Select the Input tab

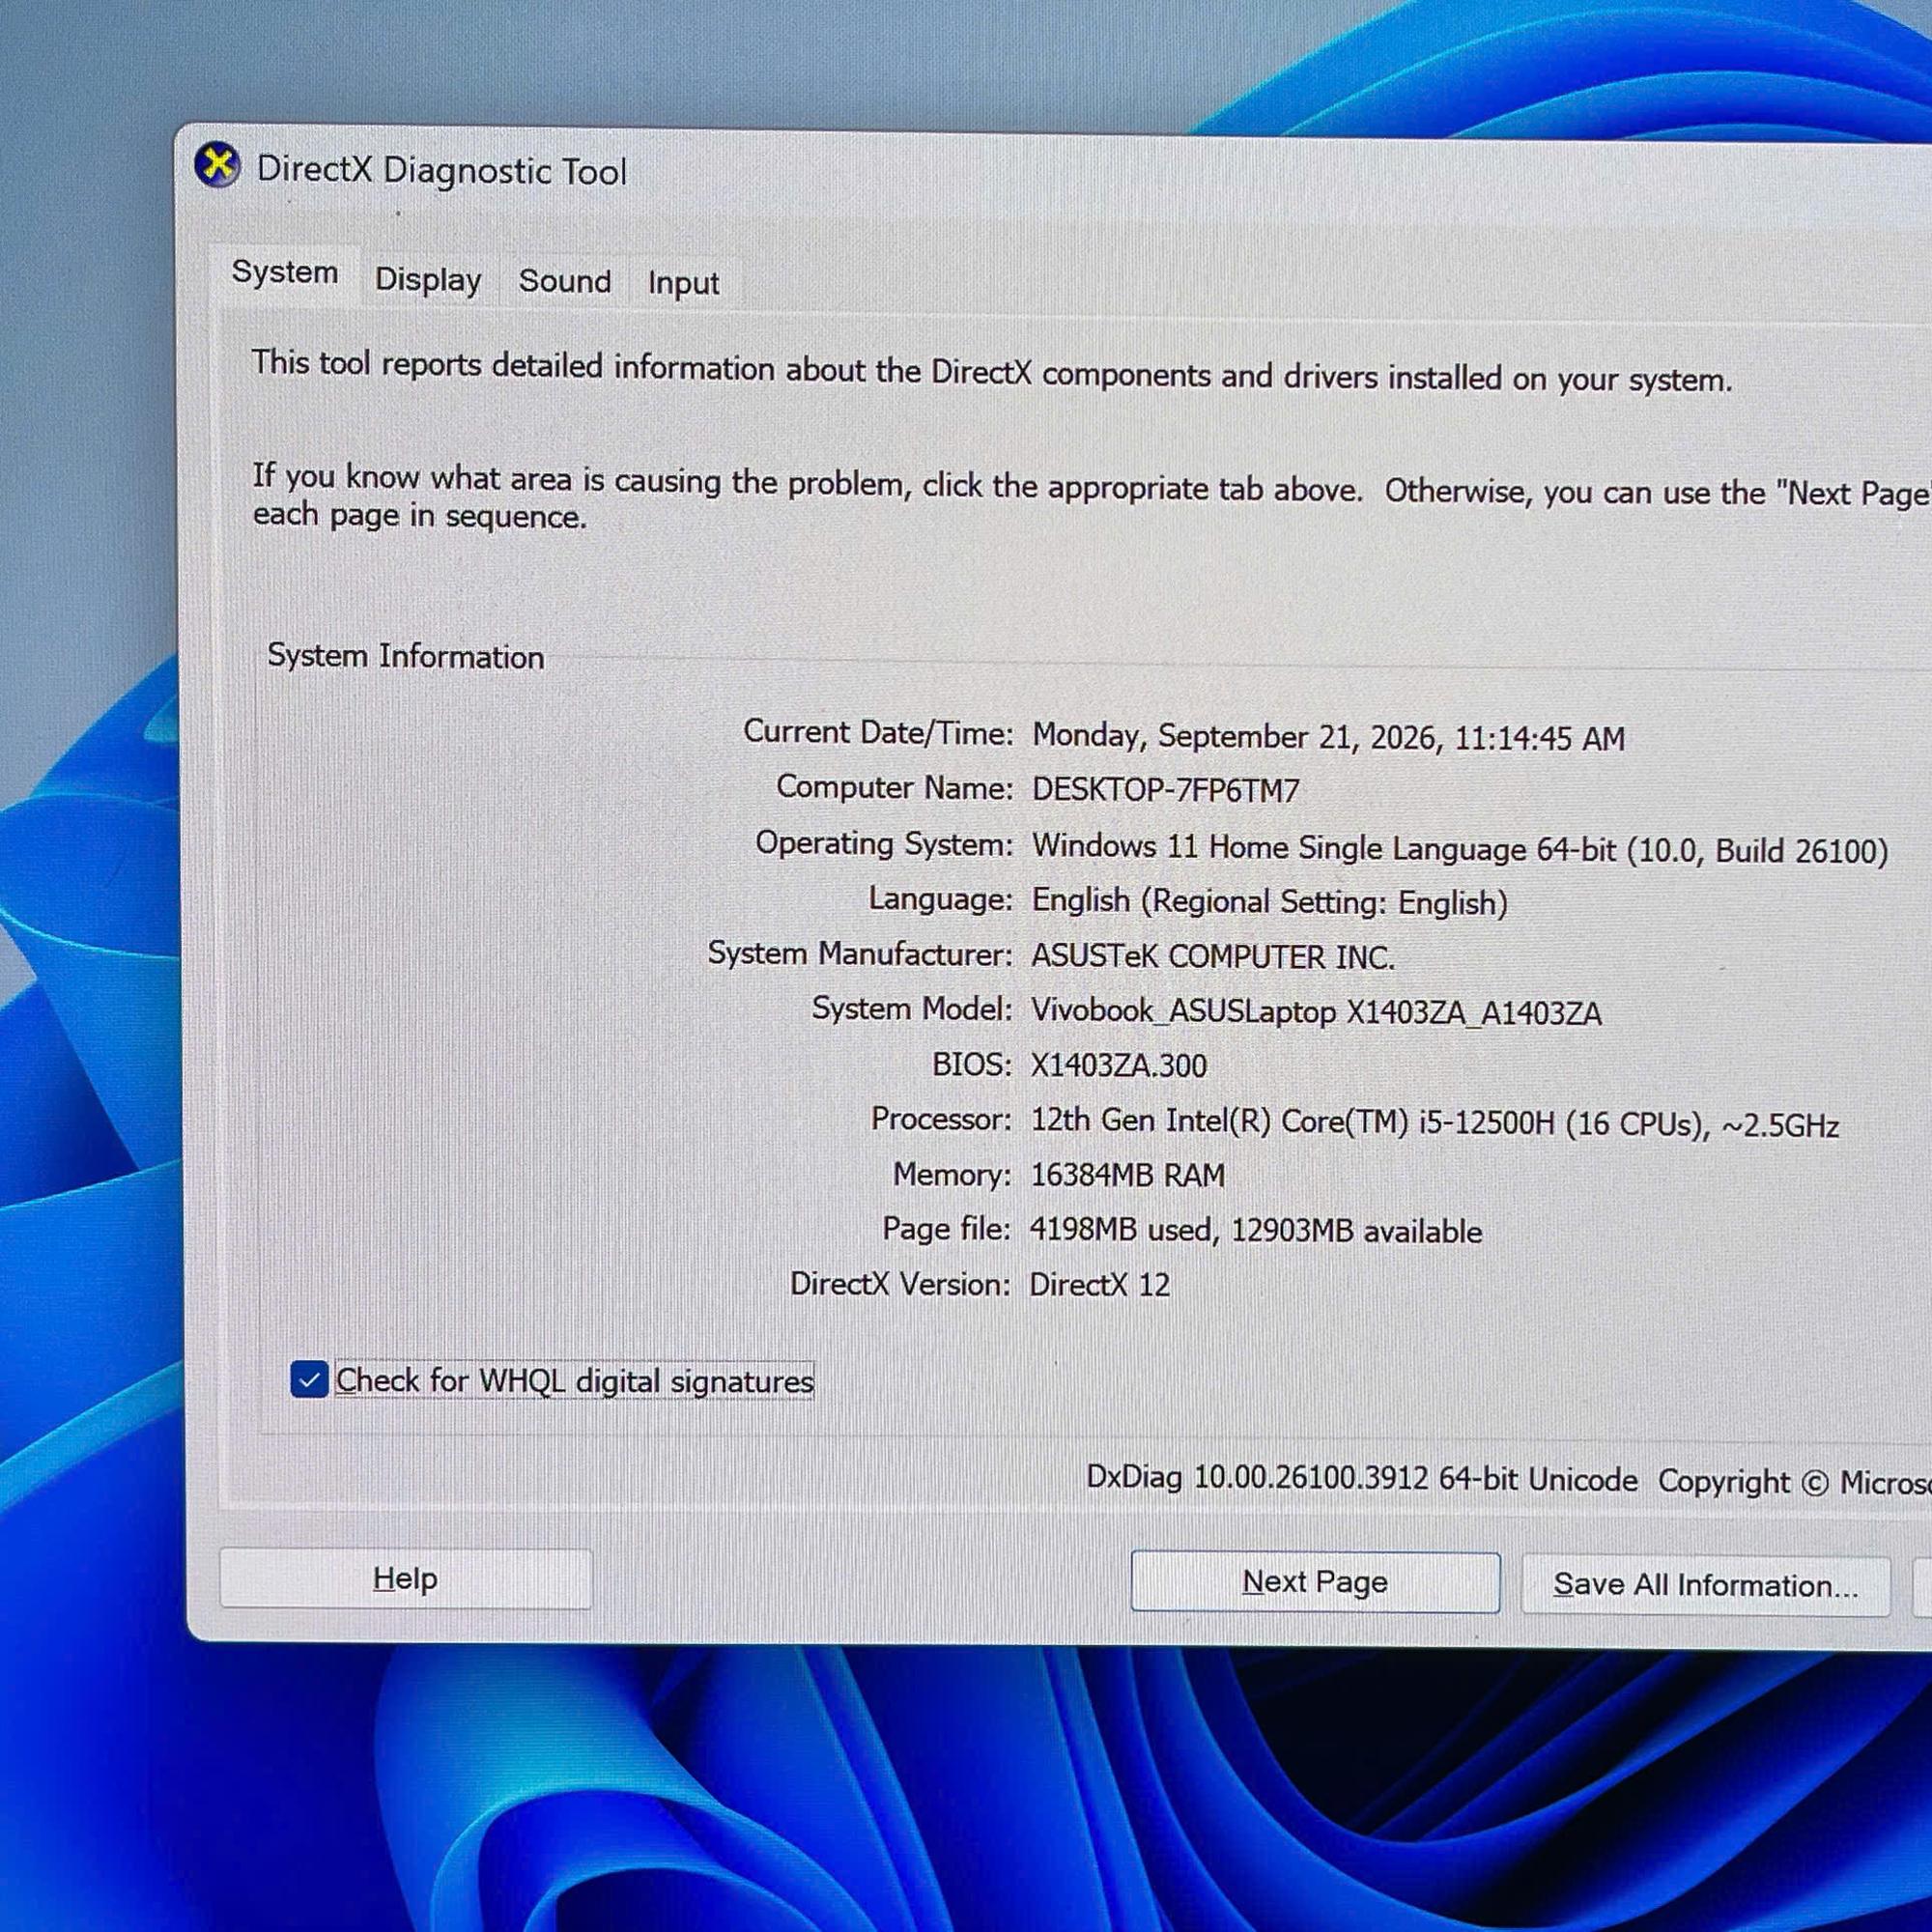tap(683, 284)
